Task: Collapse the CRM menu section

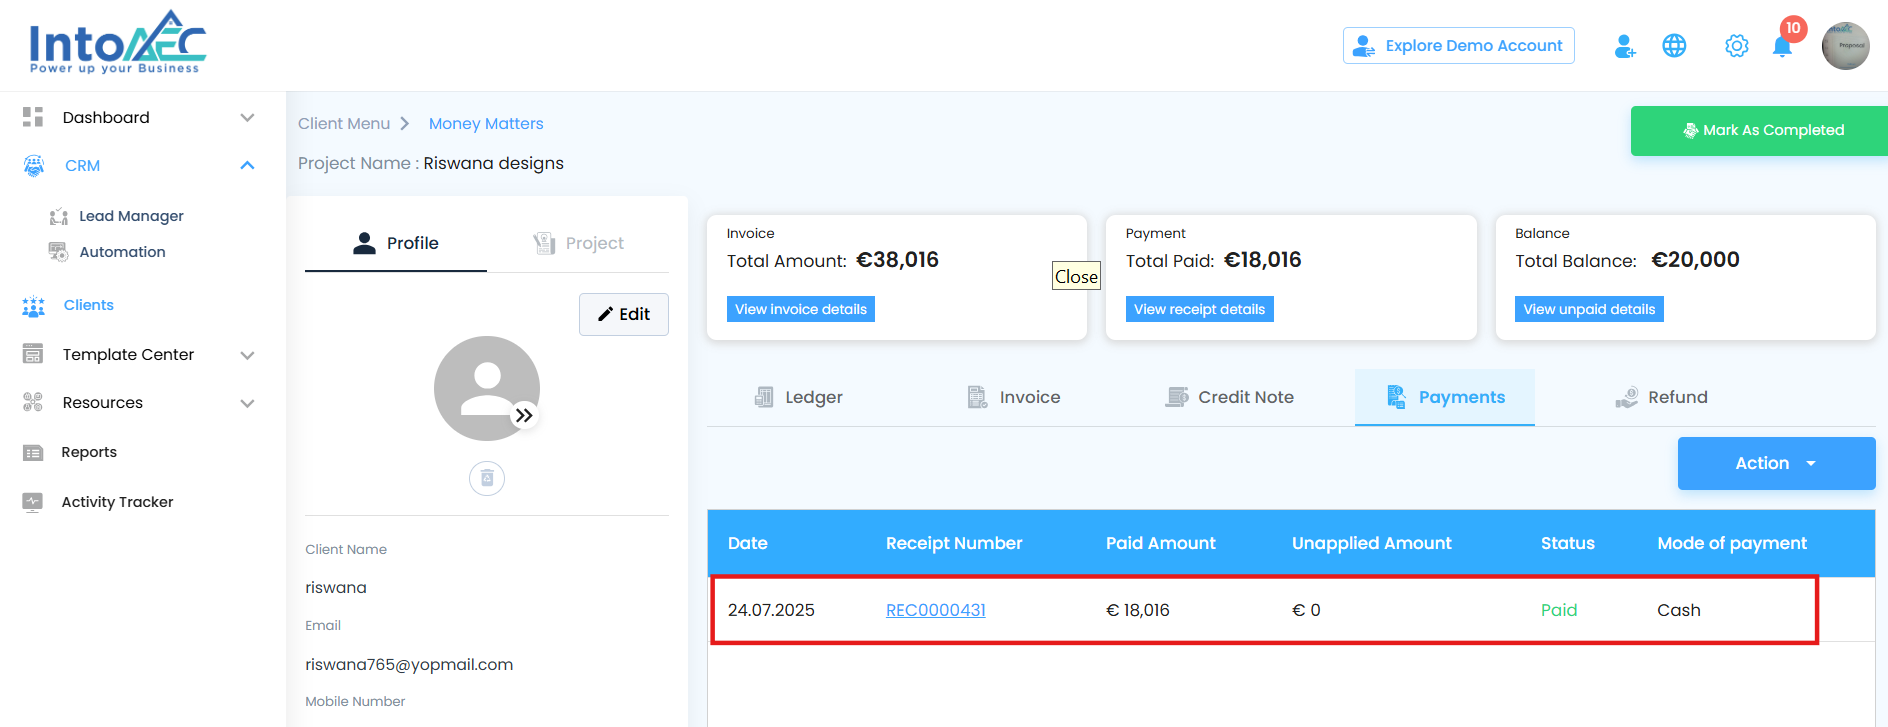Action: pos(247,166)
